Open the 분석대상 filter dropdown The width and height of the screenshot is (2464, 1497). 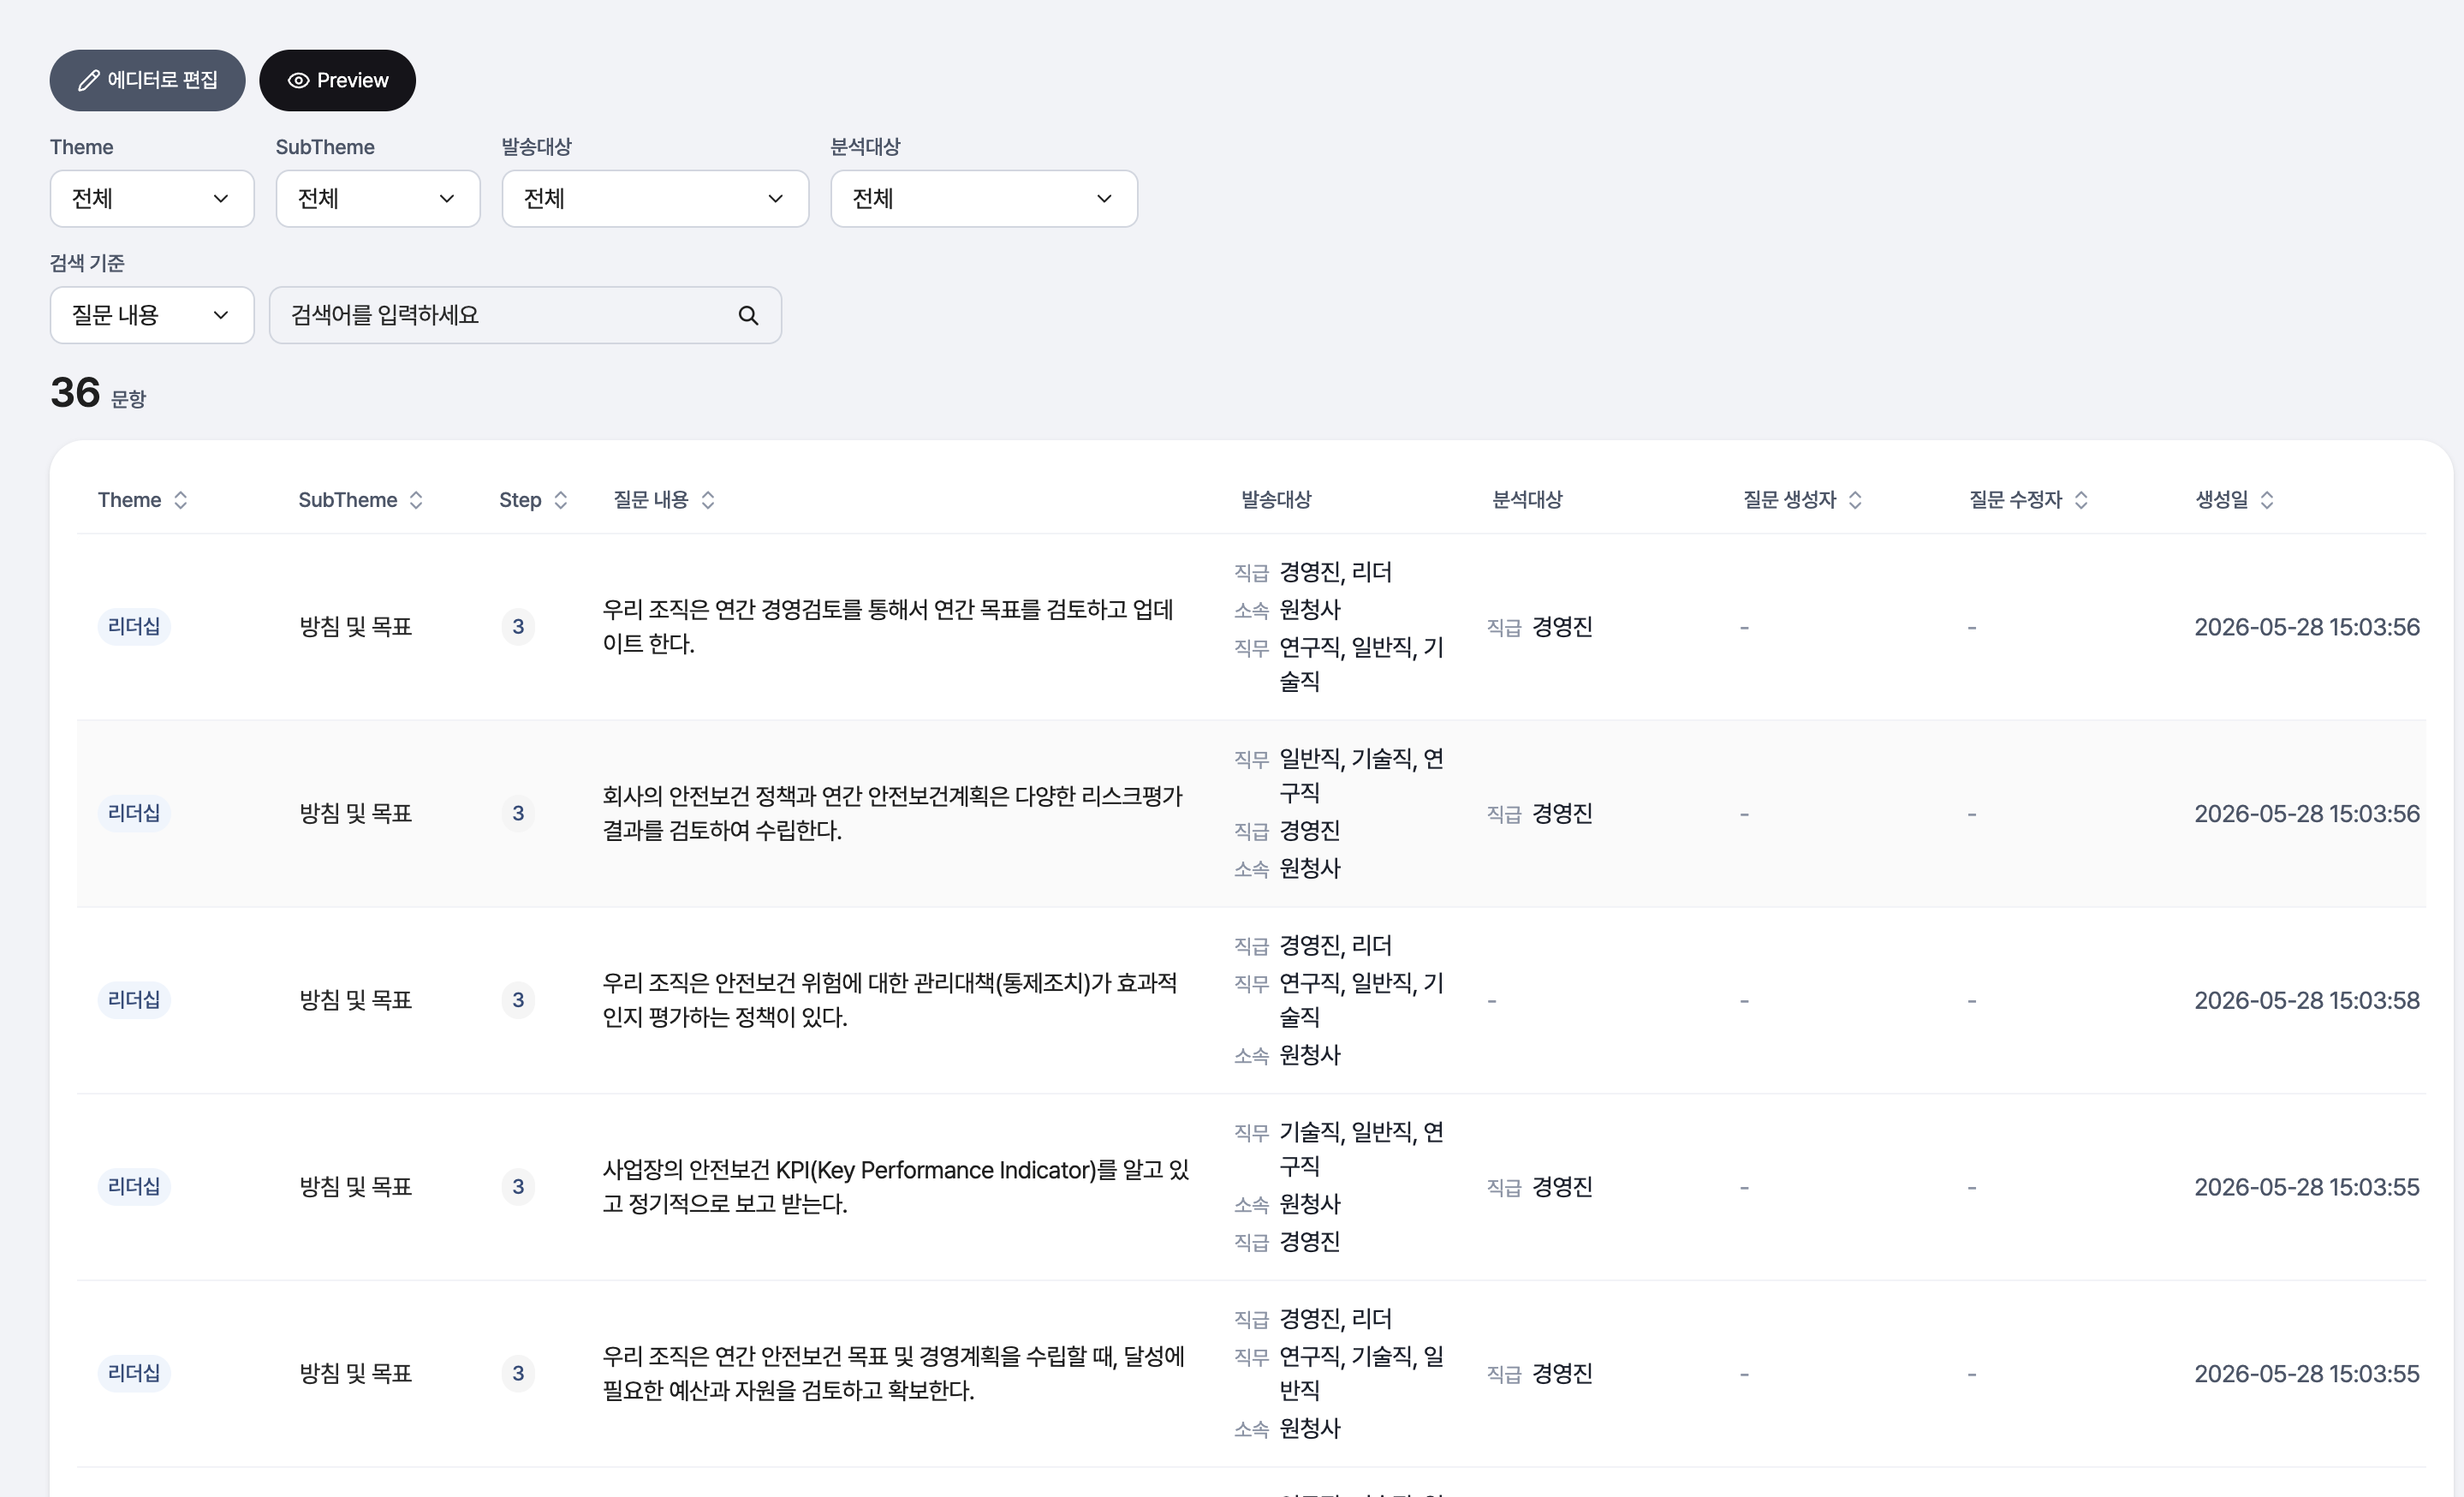click(x=984, y=199)
